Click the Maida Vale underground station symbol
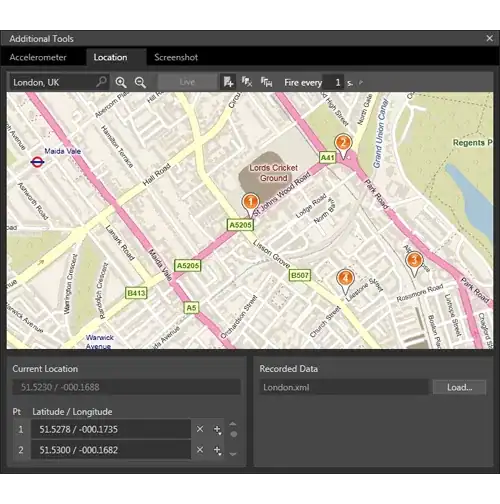 pyautogui.click(x=37, y=162)
